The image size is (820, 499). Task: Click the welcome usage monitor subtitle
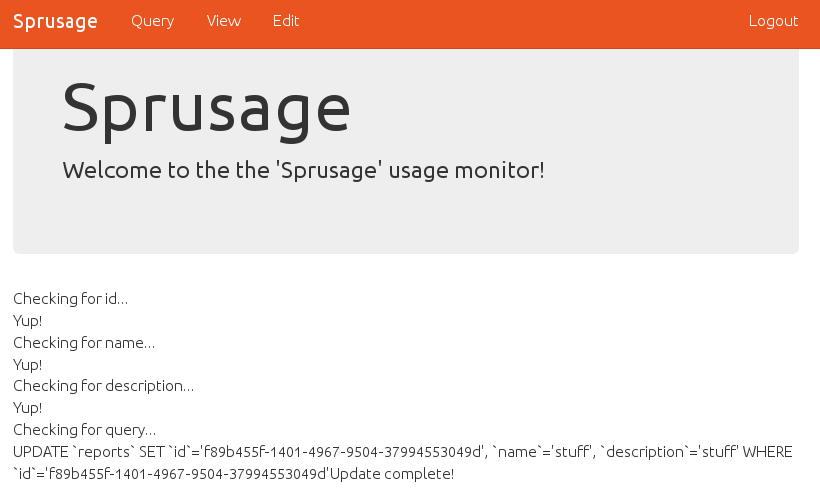pyautogui.click(x=303, y=170)
